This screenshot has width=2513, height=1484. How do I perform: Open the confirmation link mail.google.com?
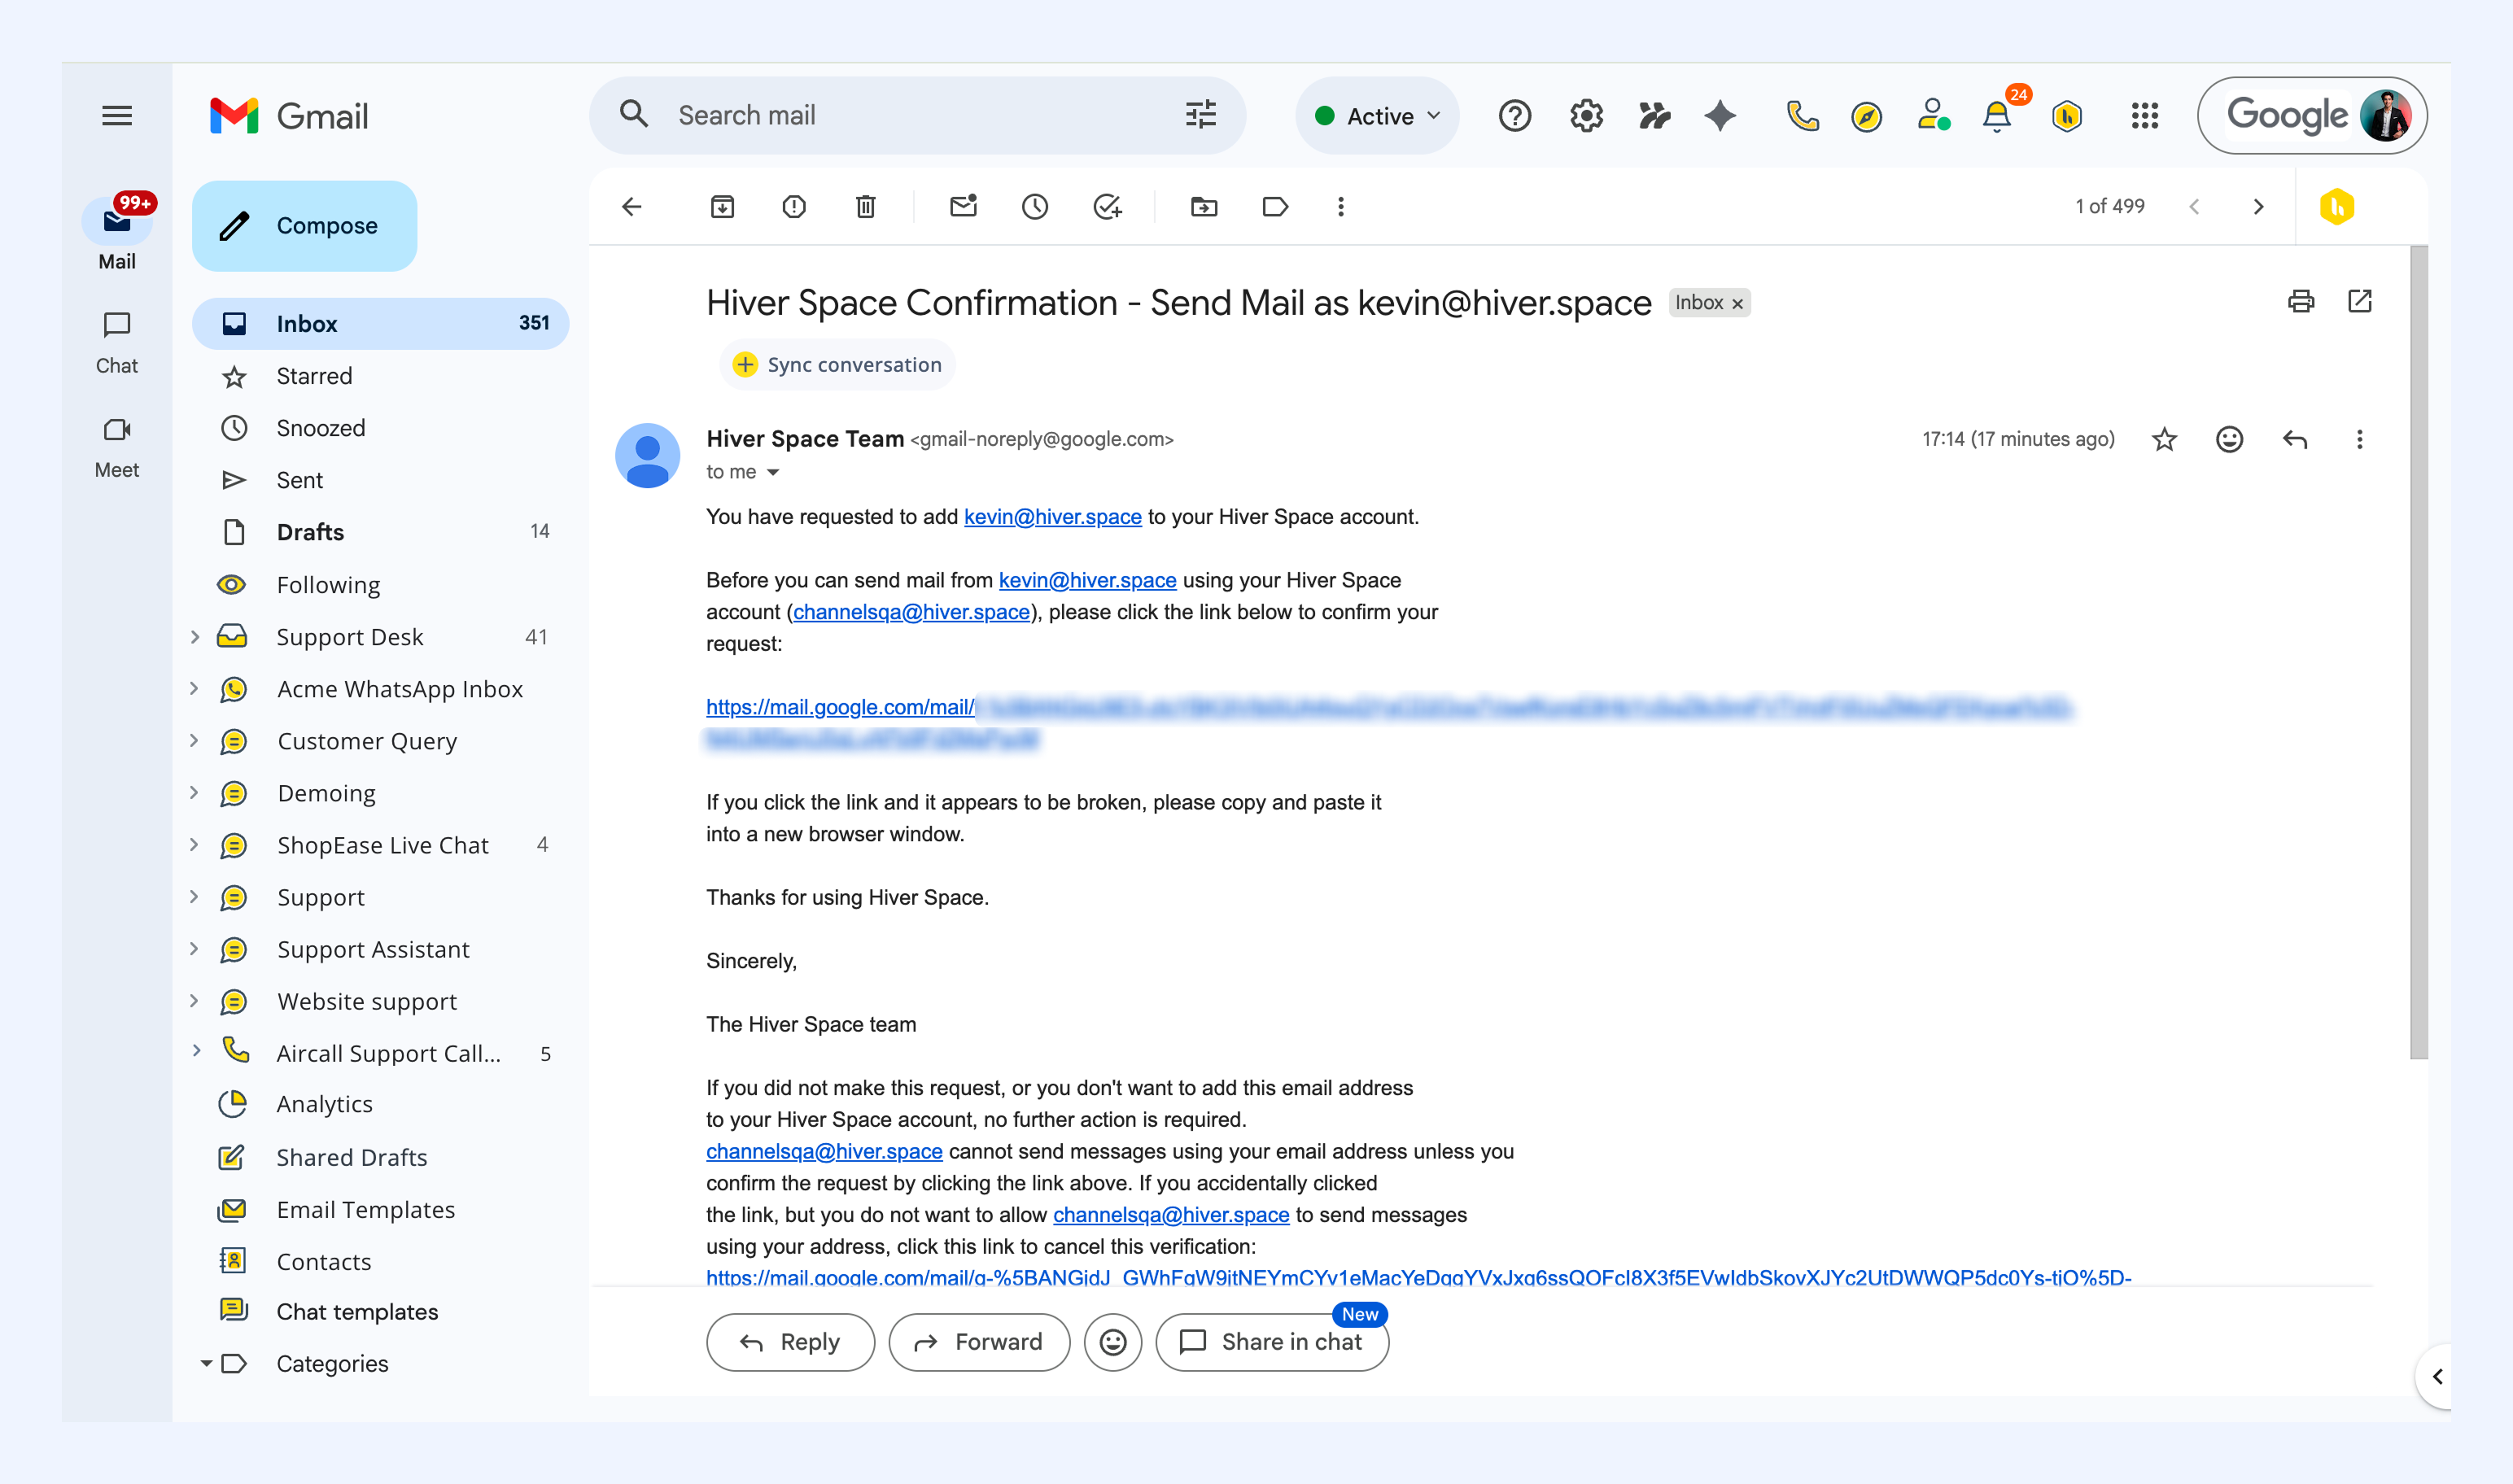1389,723
